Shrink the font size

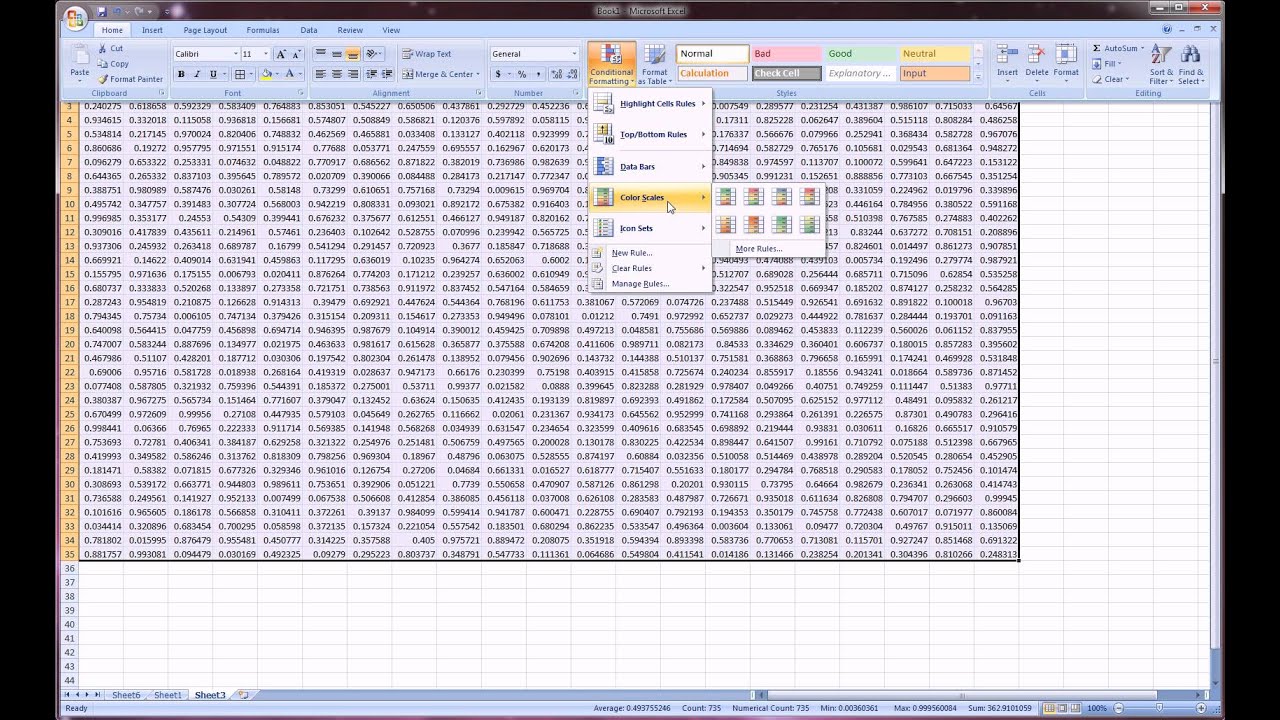(297, 54)
